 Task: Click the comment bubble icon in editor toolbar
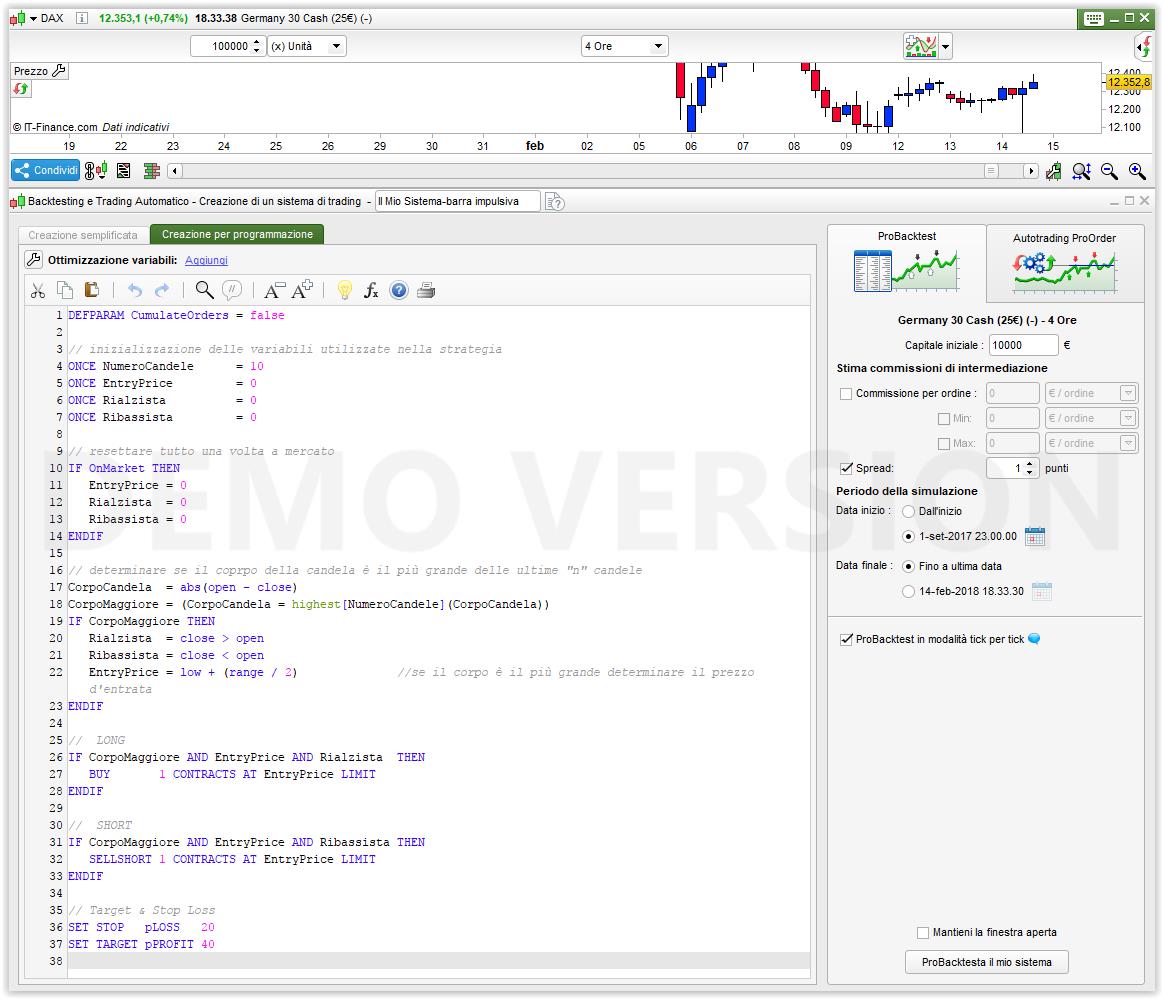(x=232, y=290)
